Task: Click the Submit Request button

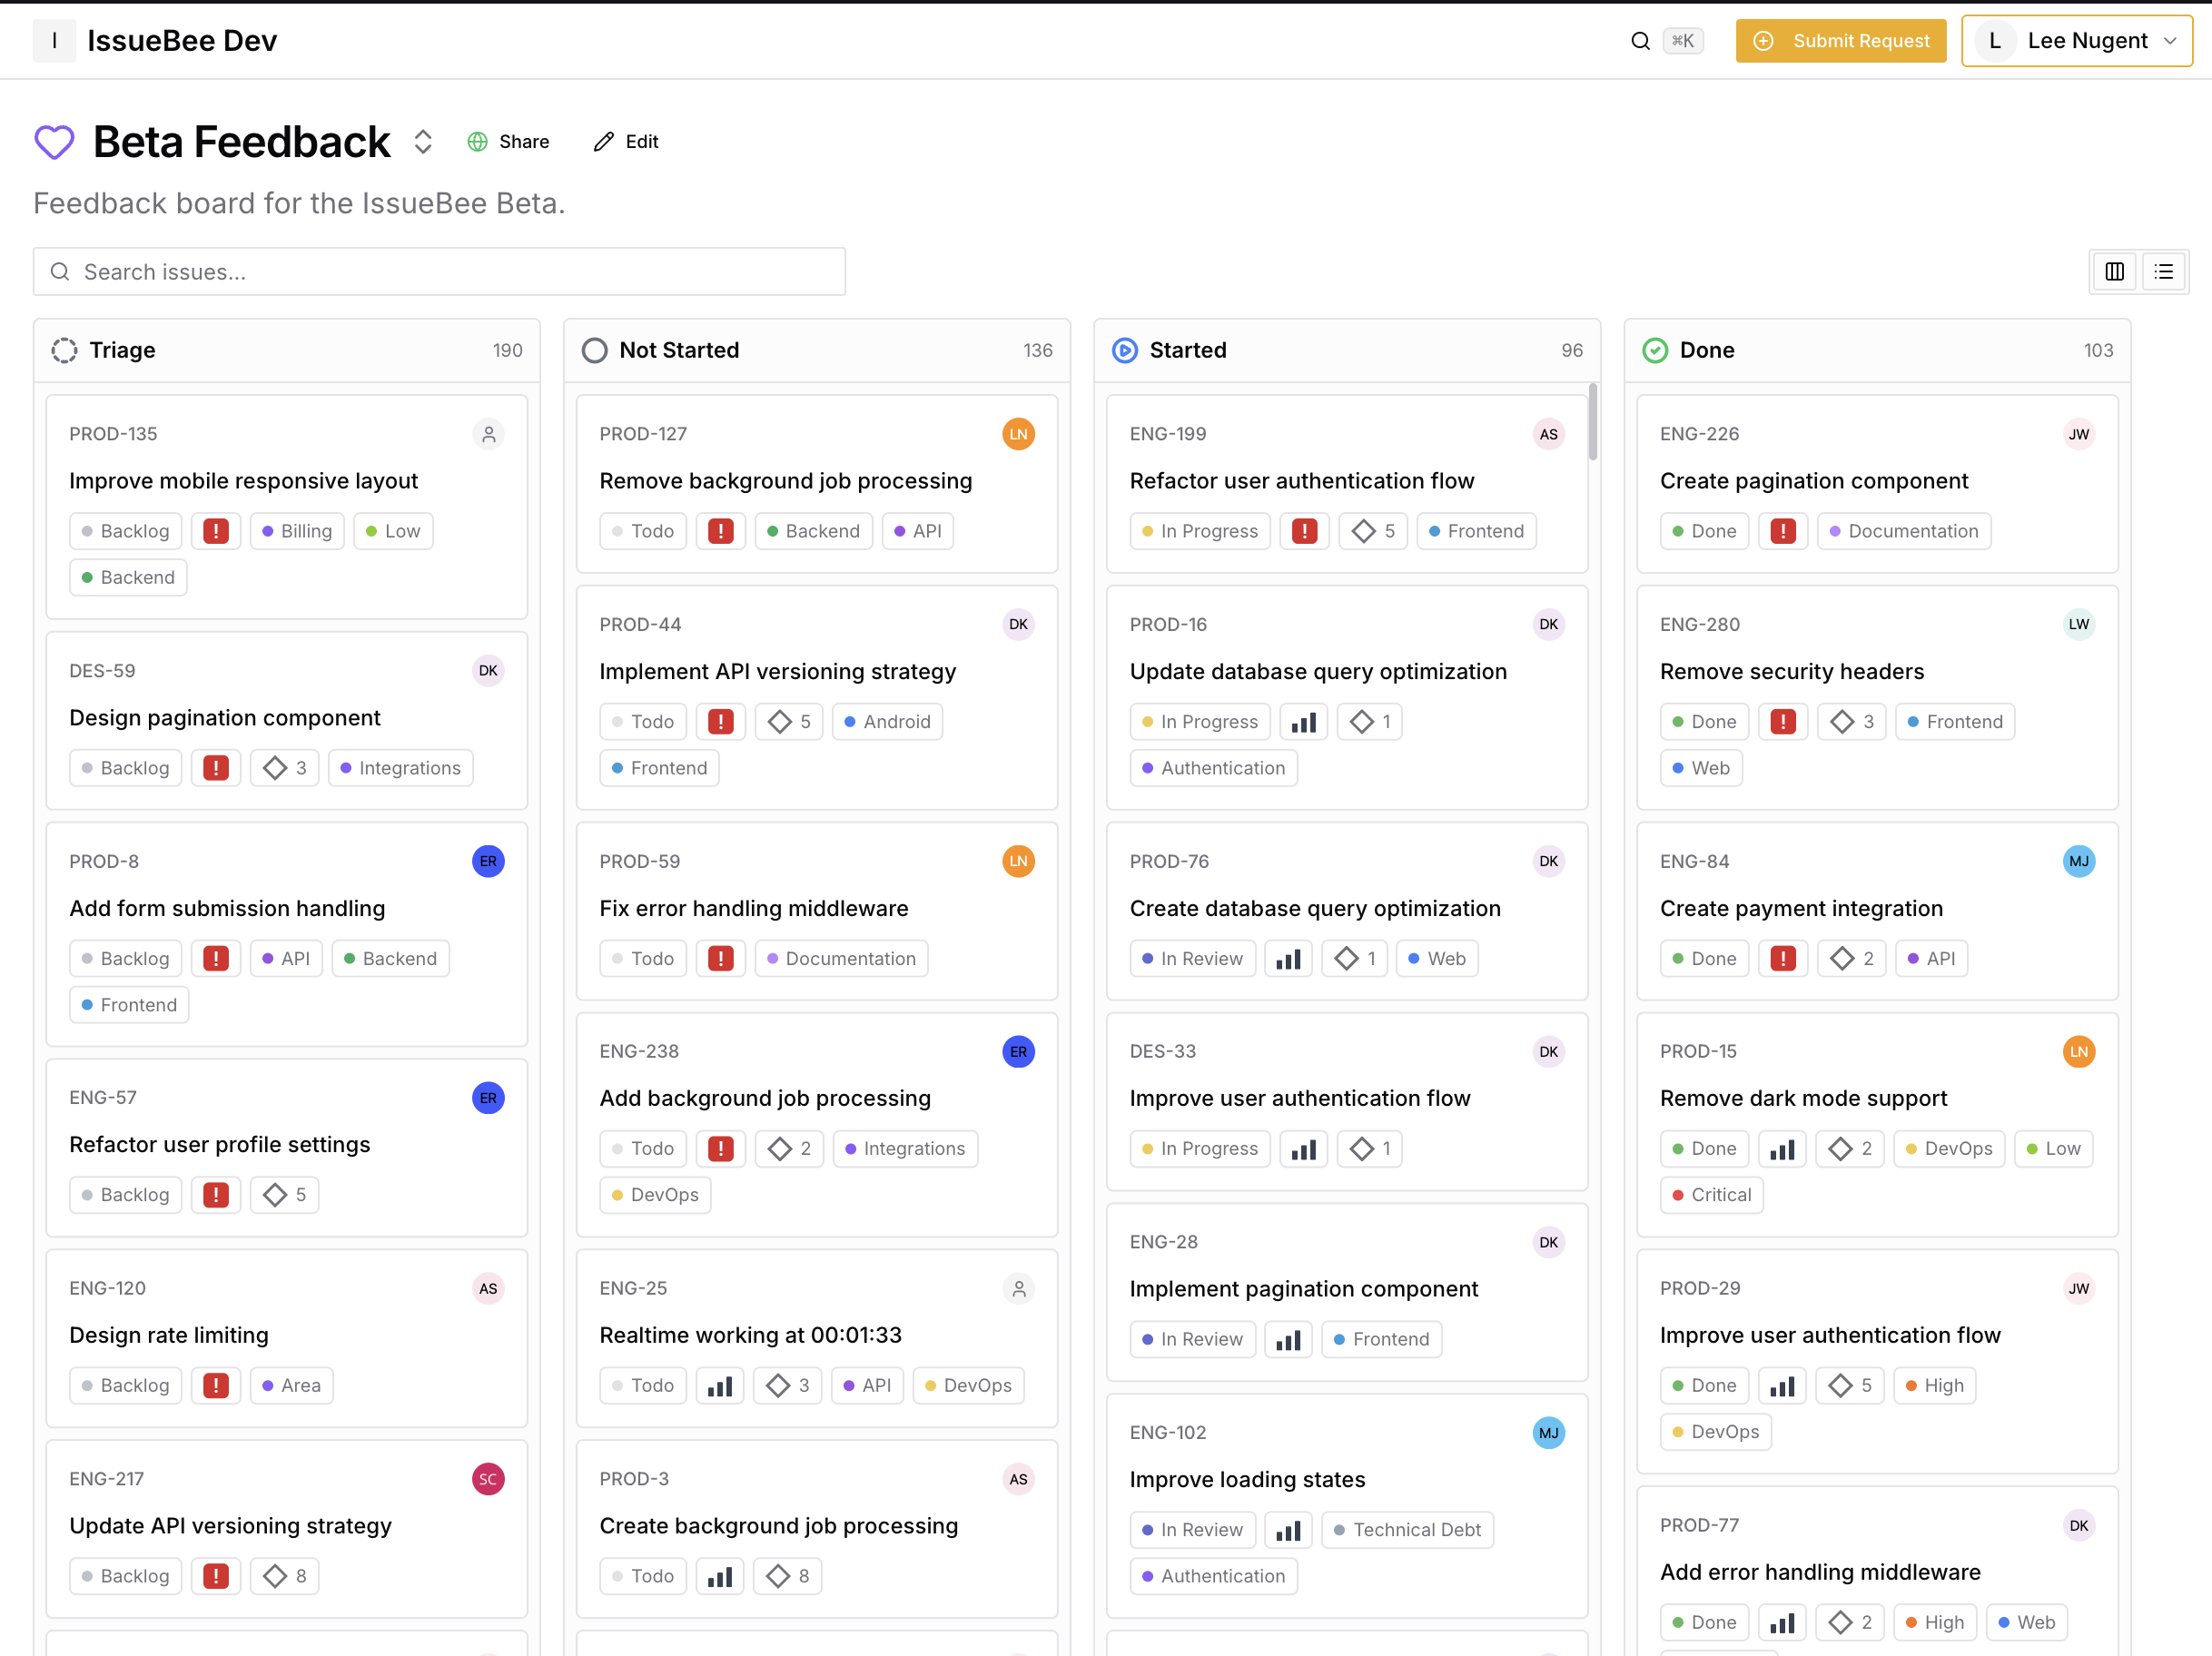Action: pyautogui.click(x=1840, y=41)
